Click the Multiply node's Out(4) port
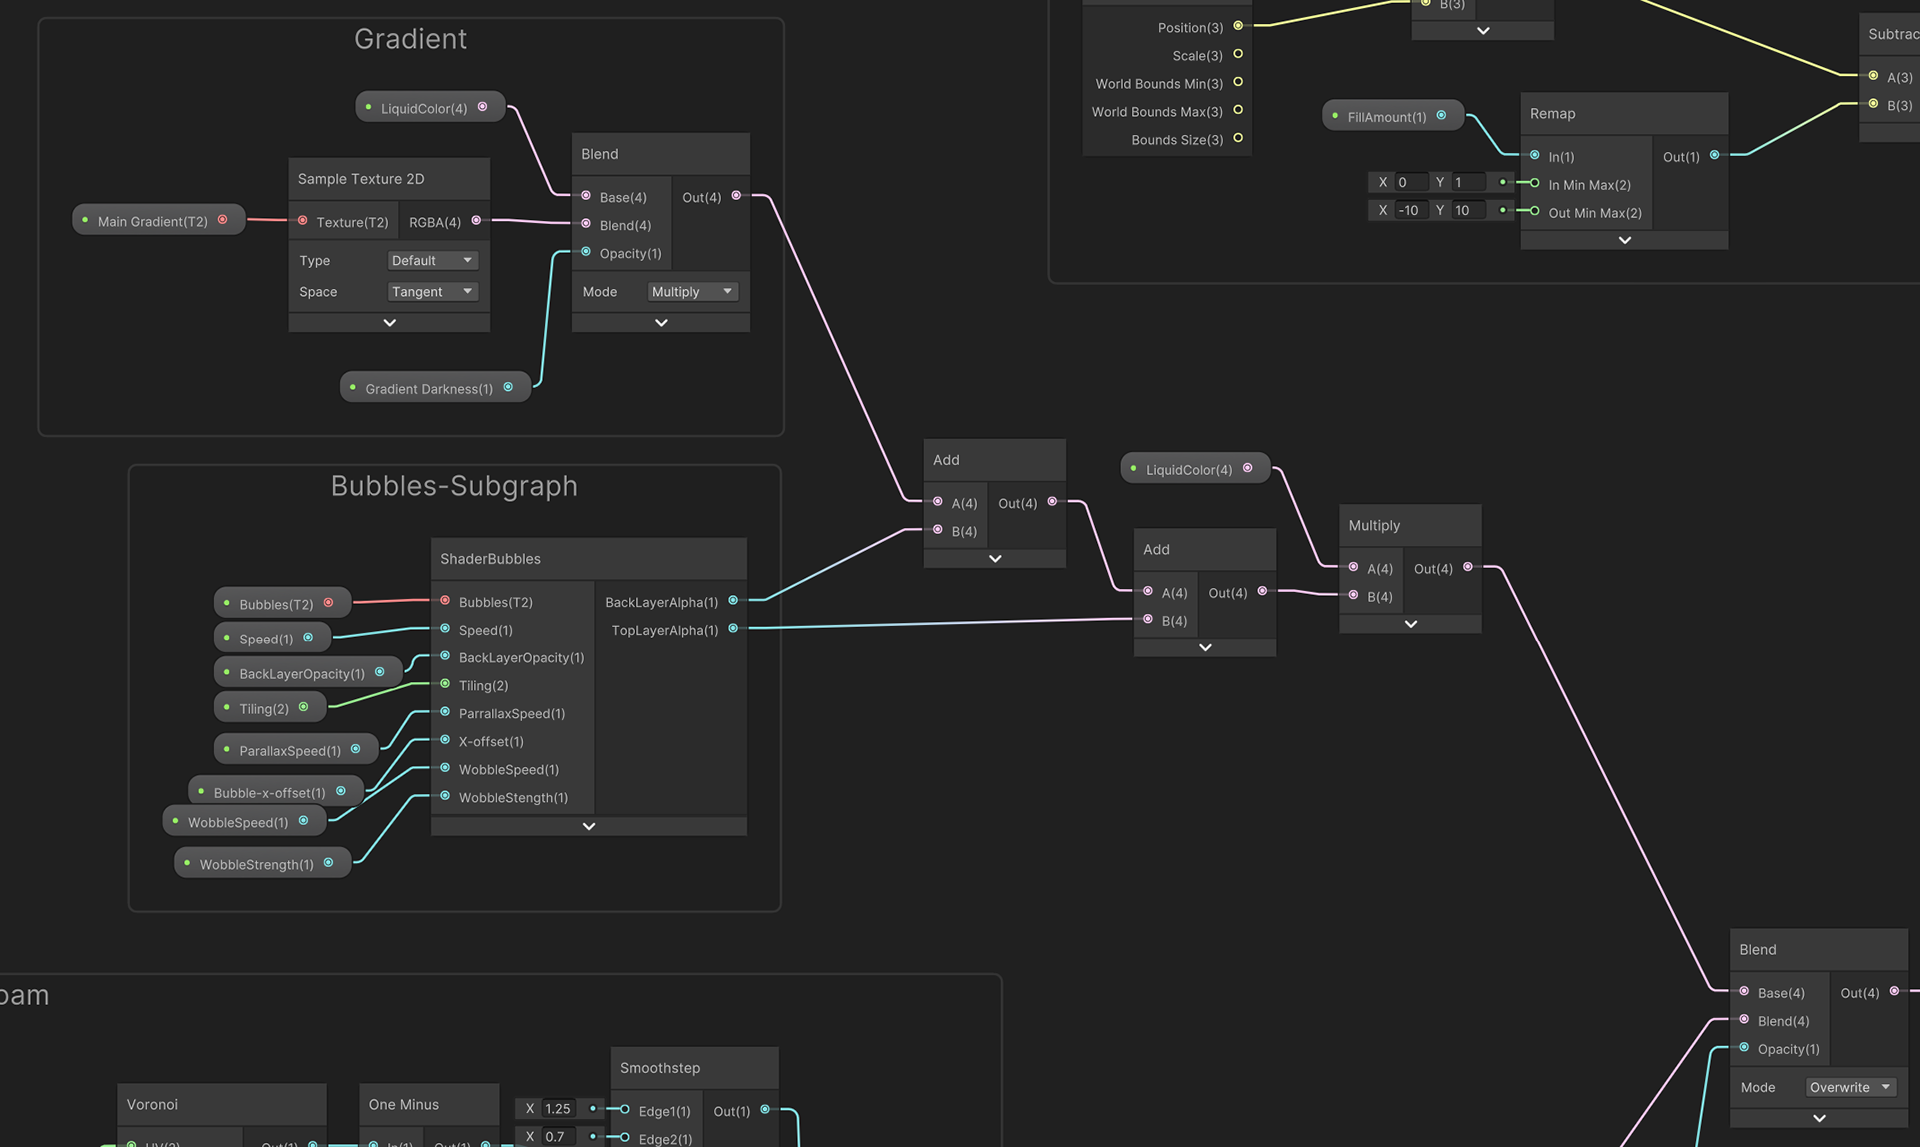1920x1147 pixels. point(1468,567)
